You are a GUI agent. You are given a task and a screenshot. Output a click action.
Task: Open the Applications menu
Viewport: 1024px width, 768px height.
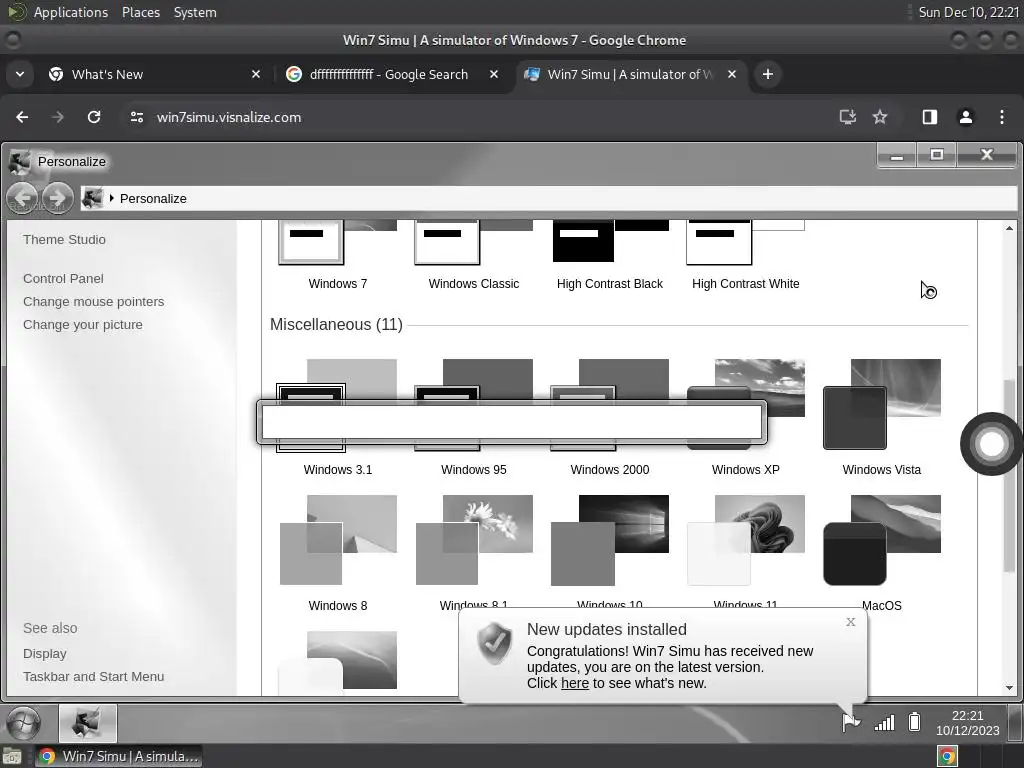[71, 12]
